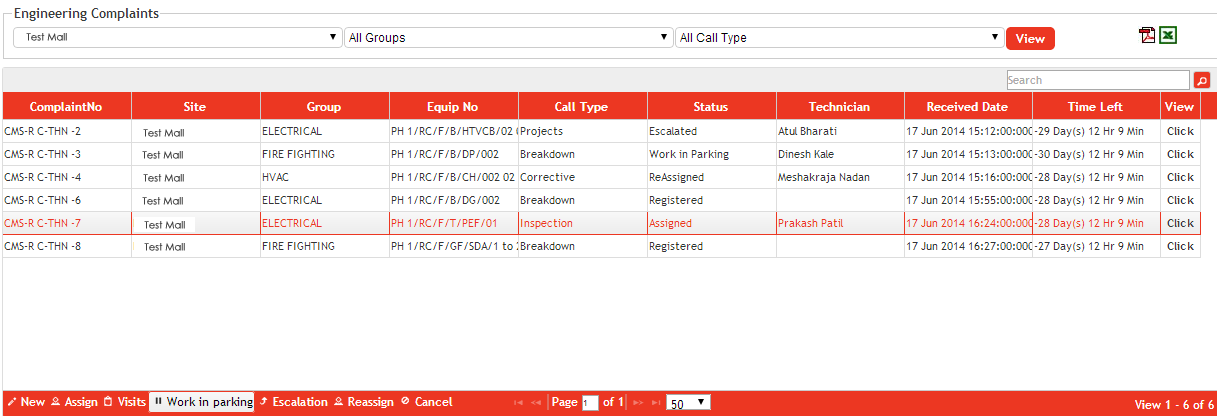Choose Escalation in the bottom toolbar
The image size is (1217, 416).
coord(293,402)
